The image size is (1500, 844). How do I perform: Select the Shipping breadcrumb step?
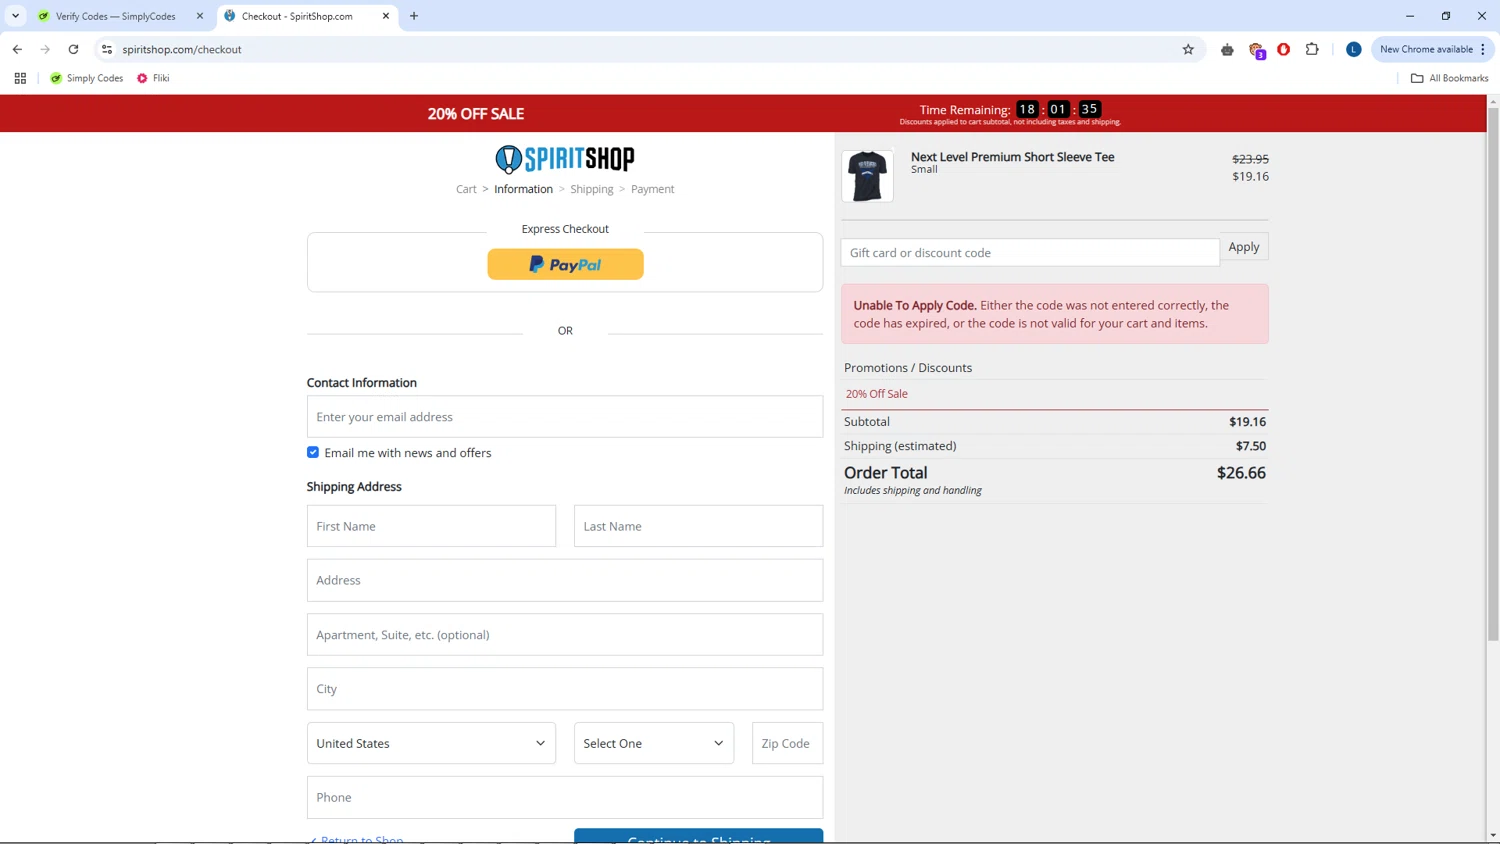point(592,189)
